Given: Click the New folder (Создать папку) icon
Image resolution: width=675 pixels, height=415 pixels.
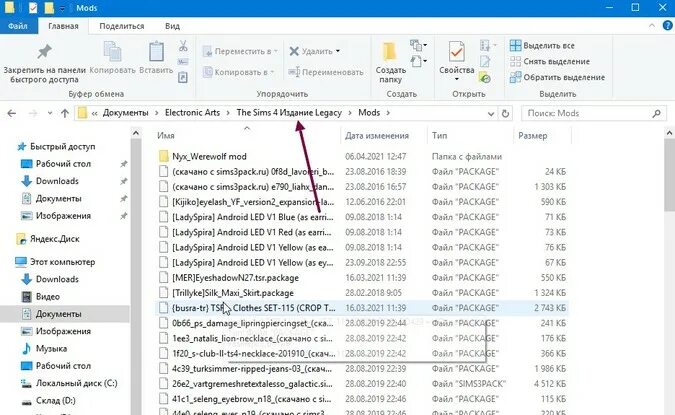Looking at the screenshot, I should tap(390, 52).
